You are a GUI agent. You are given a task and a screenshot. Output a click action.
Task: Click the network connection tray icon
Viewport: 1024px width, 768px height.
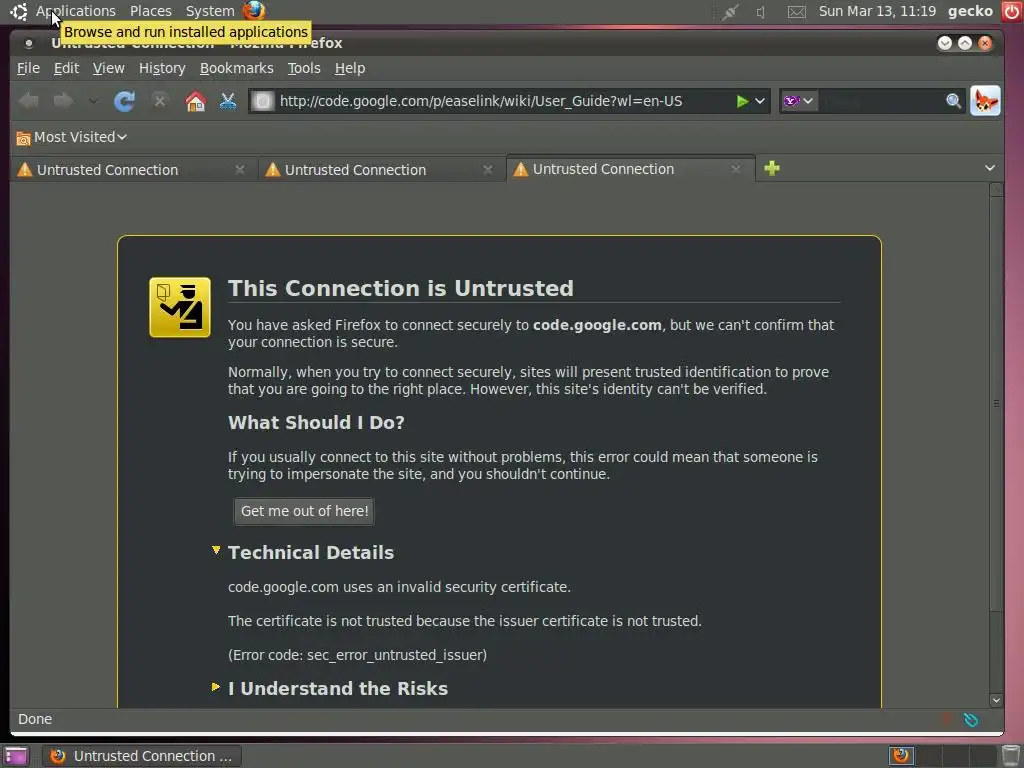pos(729,12)
